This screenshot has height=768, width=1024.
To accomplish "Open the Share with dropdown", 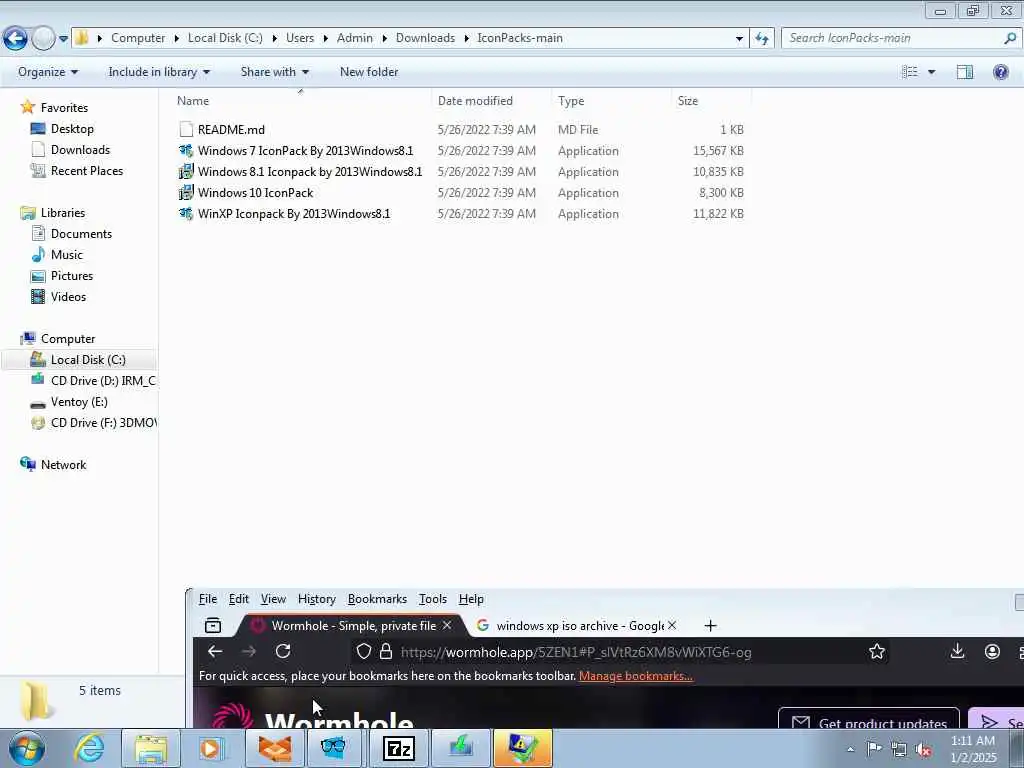I will [x=274, y=72].
